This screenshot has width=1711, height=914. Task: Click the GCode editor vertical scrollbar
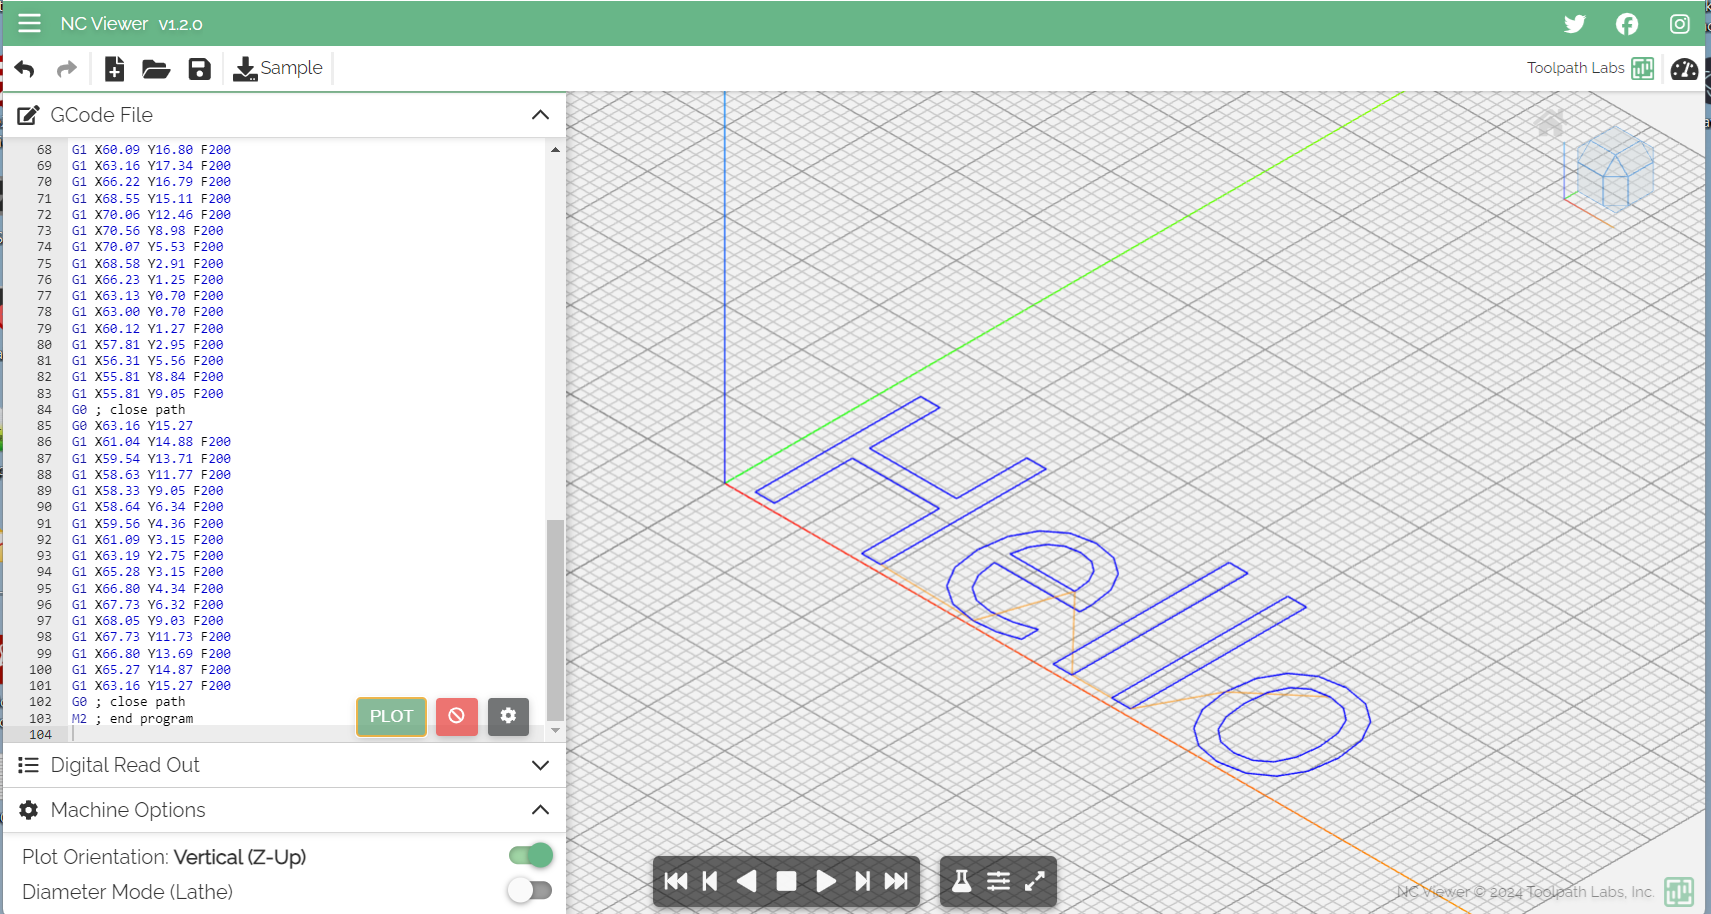click(x=555, y=618)
